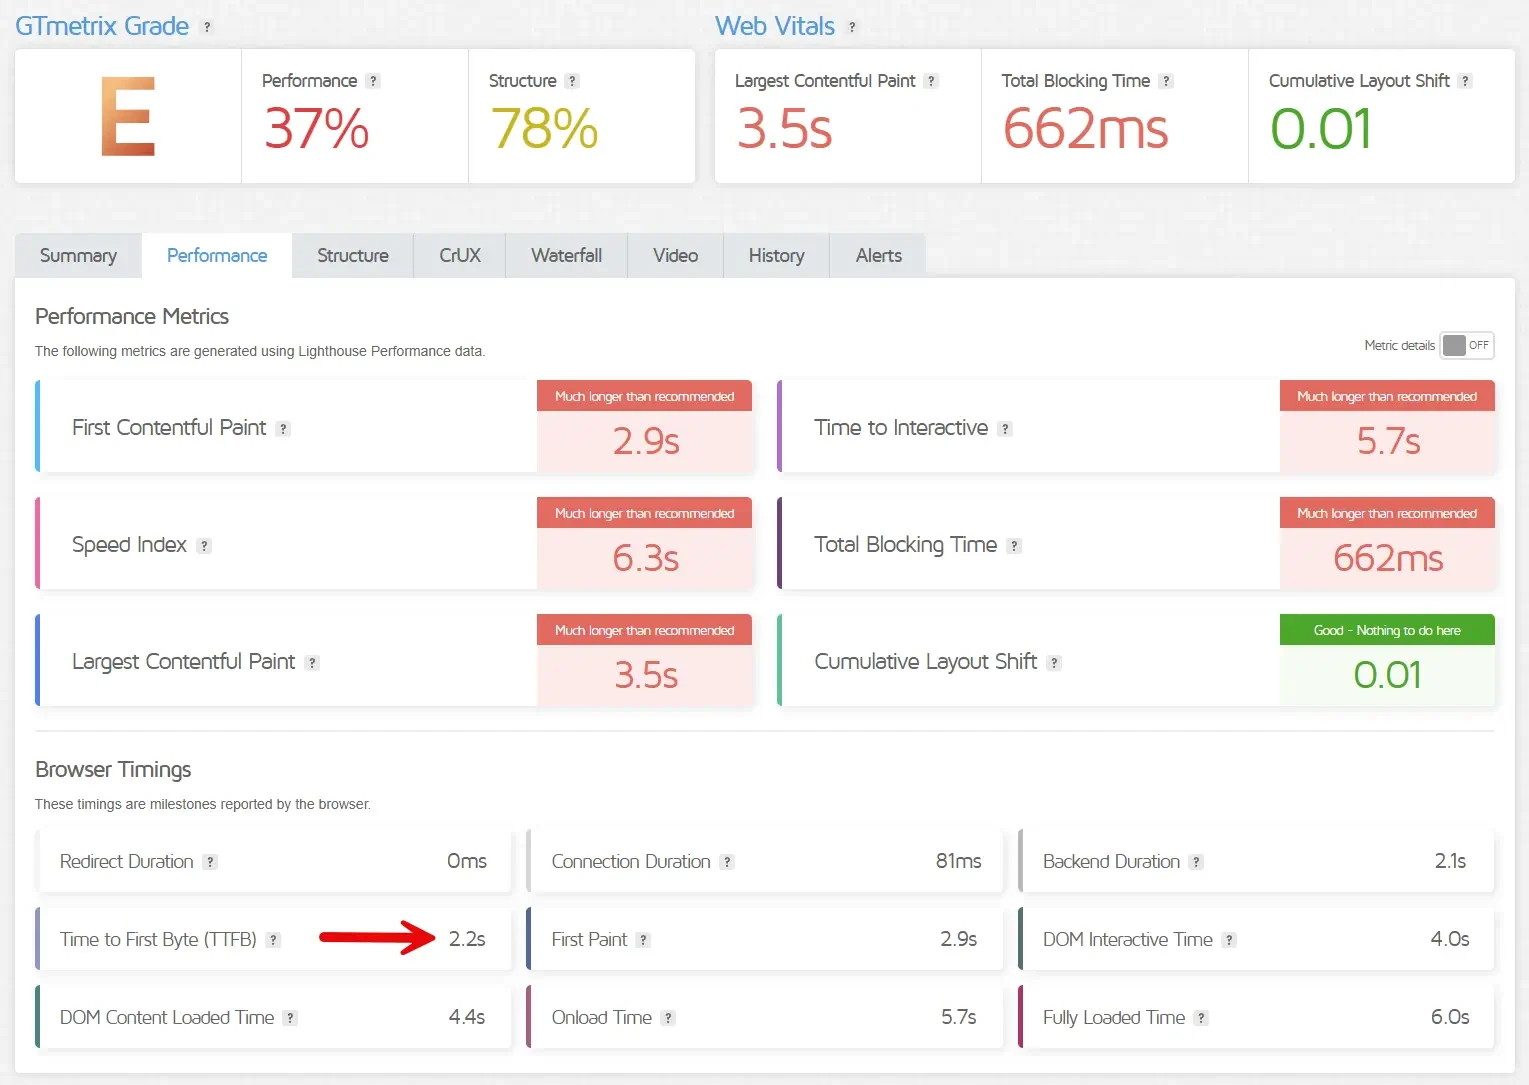Open the CrUX tab
This screenshot has width=1529, height=1085.
pos(460,256)
